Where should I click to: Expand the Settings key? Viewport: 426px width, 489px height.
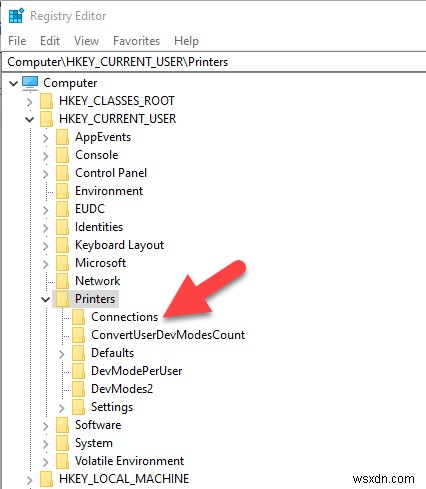[x=62, y=408]
